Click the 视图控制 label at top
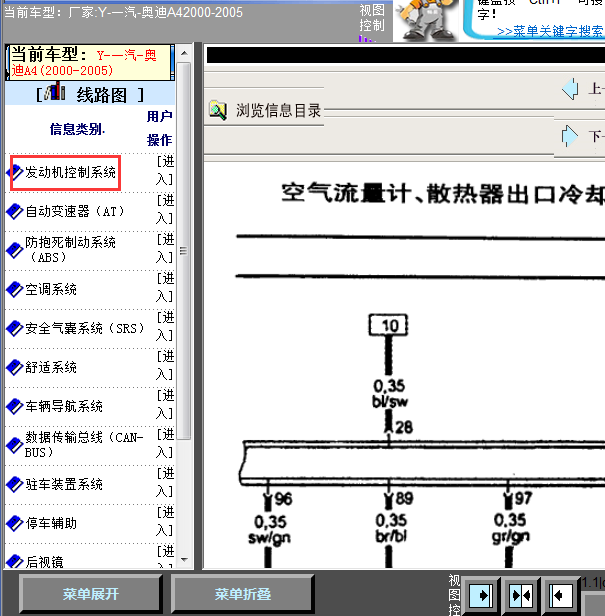Image resolution: width=605 pixels, height=616 pixels. point(372,18)
